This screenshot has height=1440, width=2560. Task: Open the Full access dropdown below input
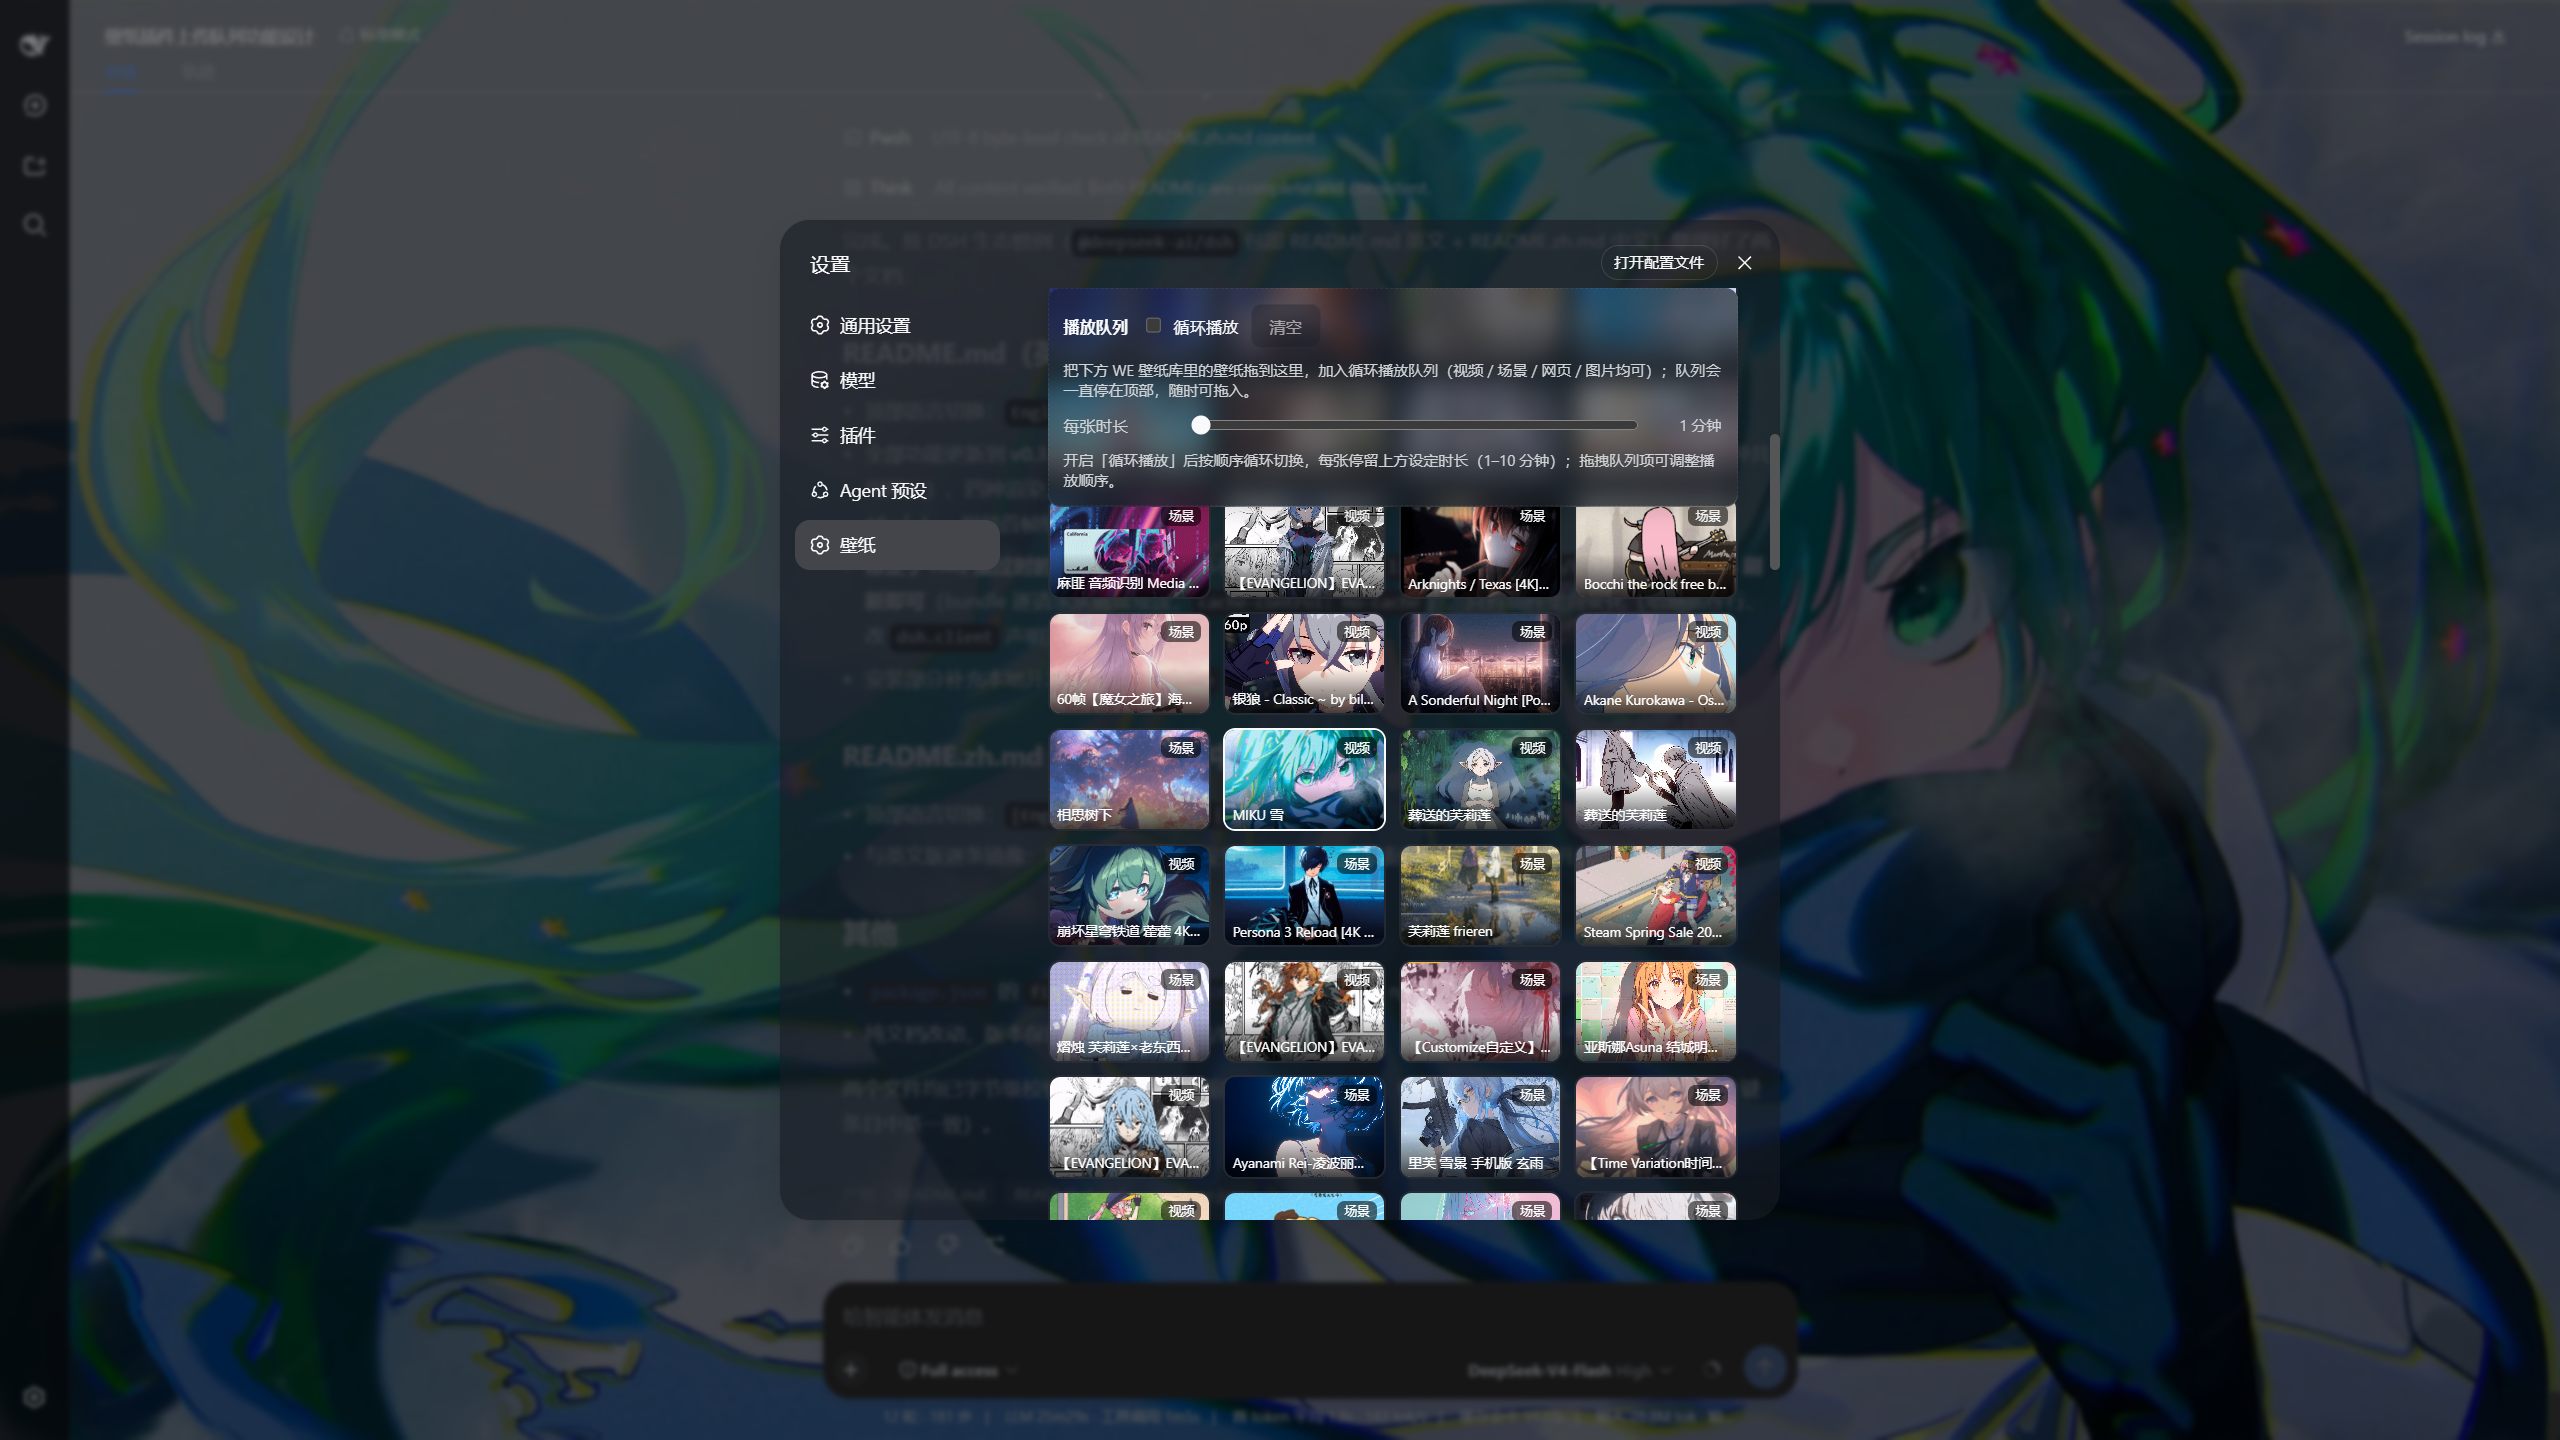coord(957,1370)
